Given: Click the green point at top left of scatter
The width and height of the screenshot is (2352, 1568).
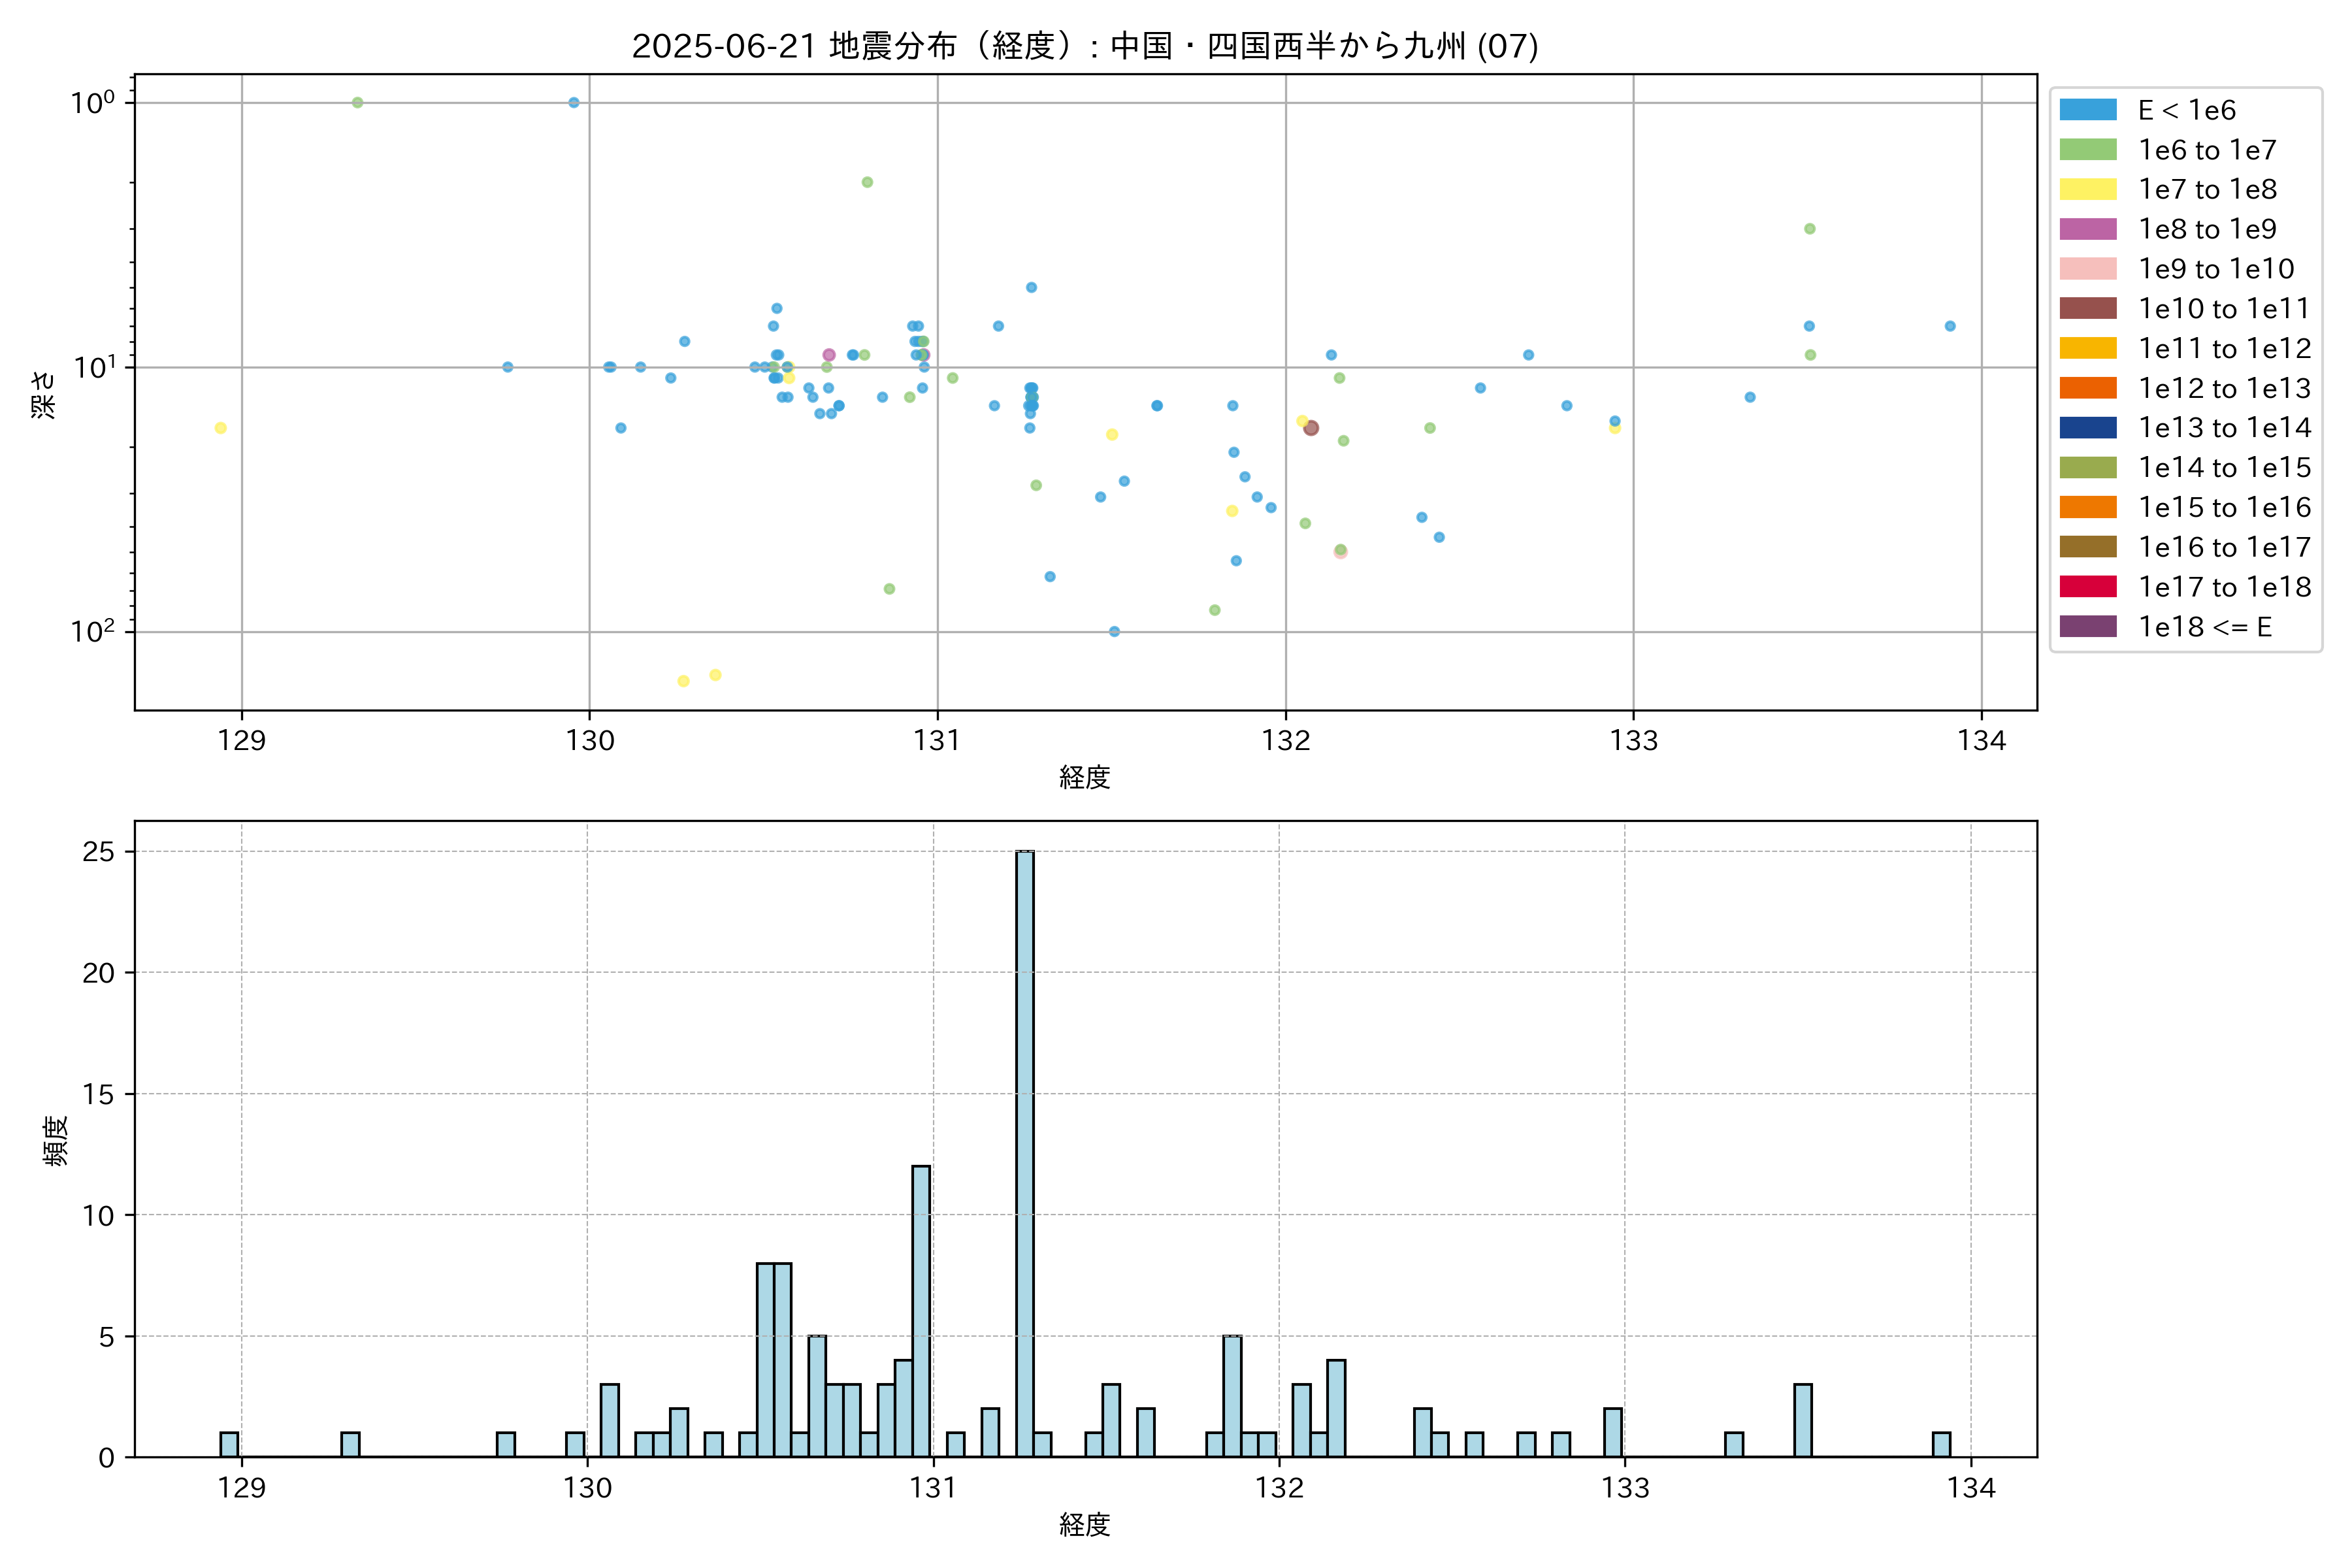Looking at the screenshot, I should (x=358, y=103).
